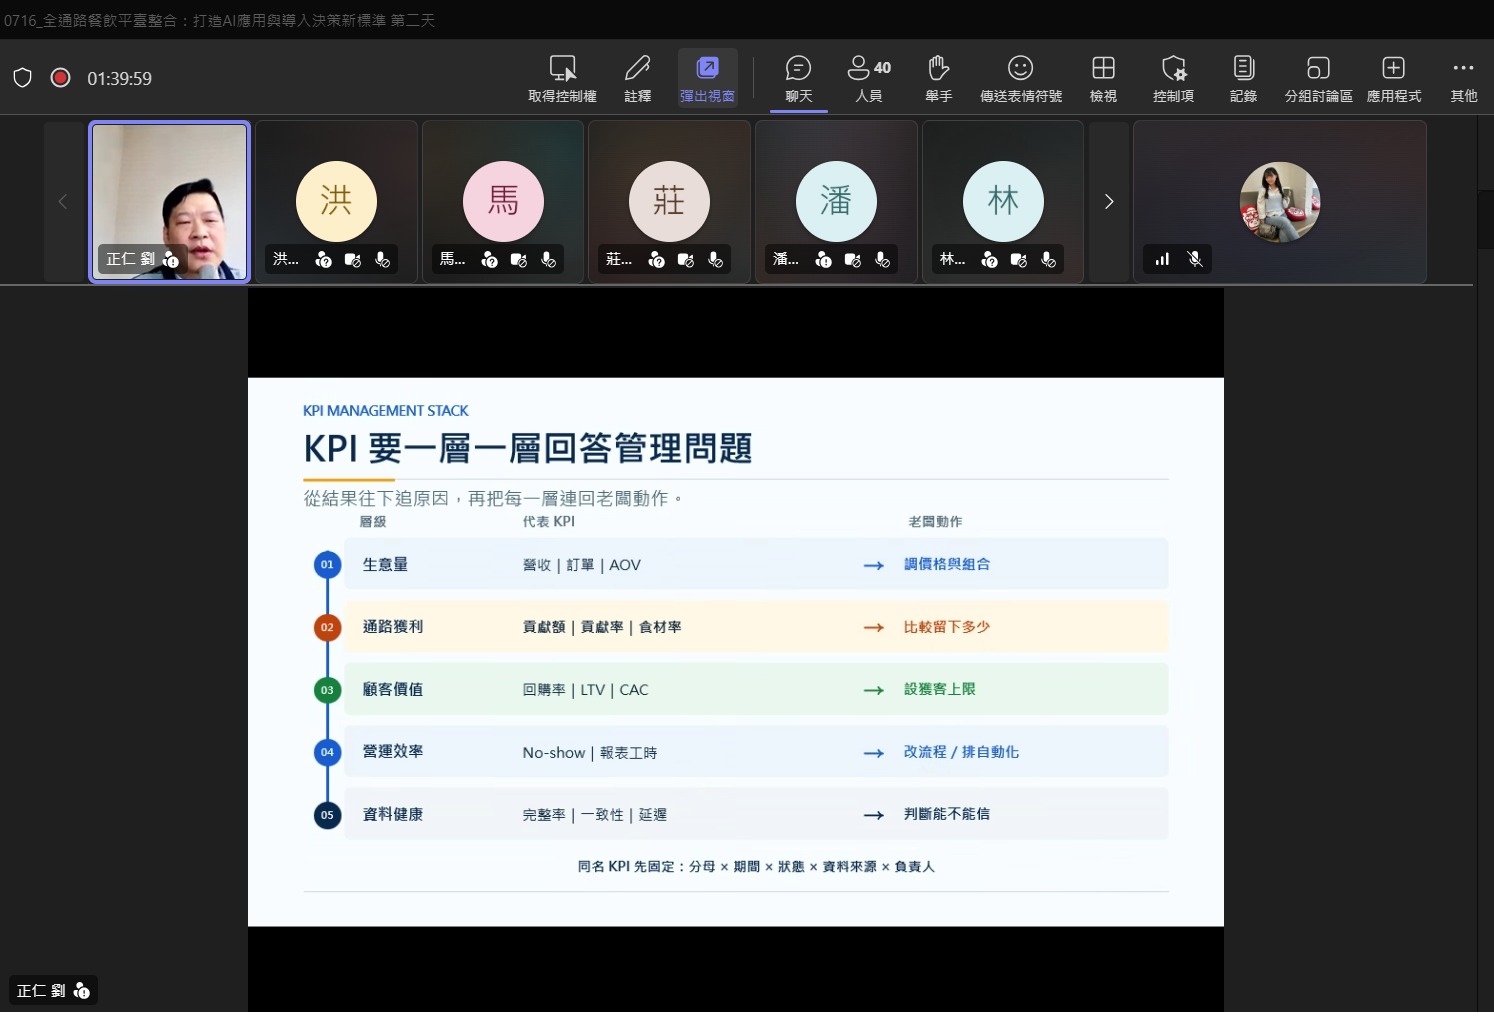The height and width of the screenshot is (1026, 1494).
Task: Click the microphone icon on 林 tile
Action: [1048, 260]
